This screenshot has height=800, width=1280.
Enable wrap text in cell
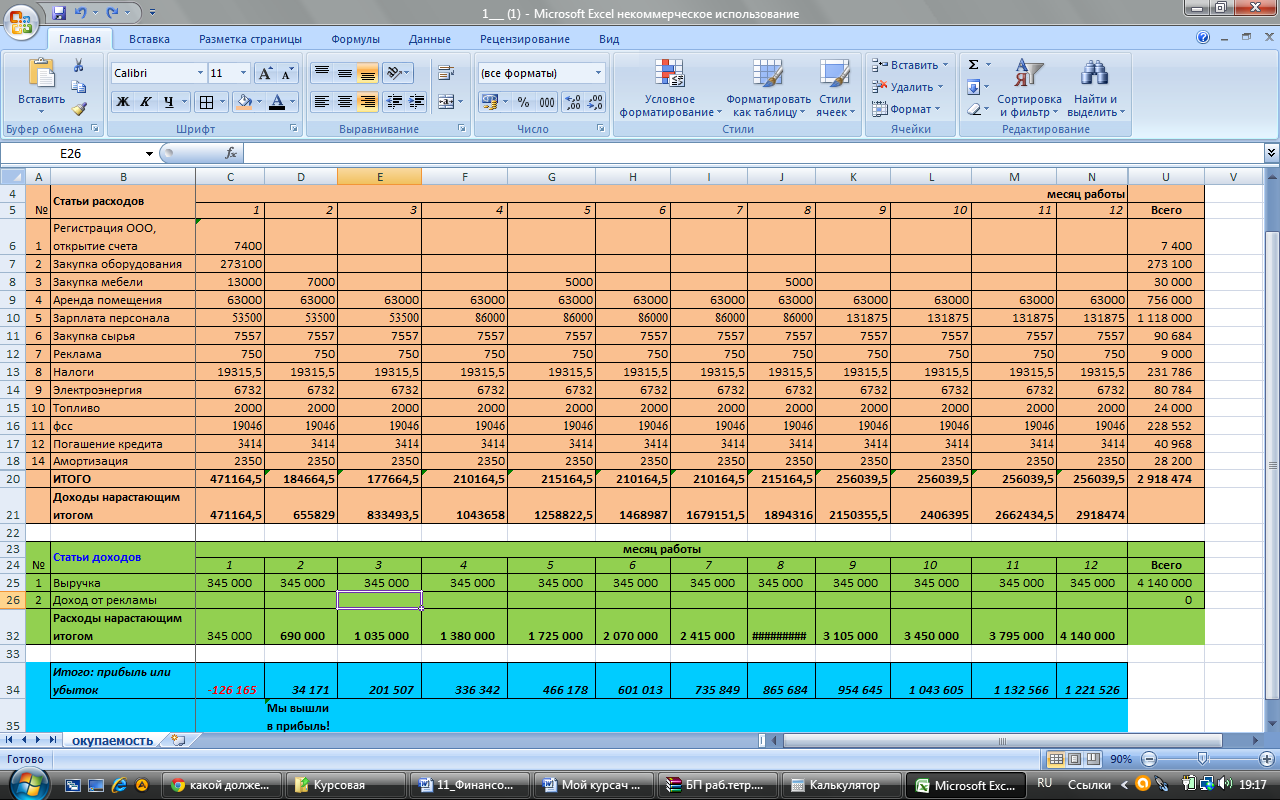(446, 73)
